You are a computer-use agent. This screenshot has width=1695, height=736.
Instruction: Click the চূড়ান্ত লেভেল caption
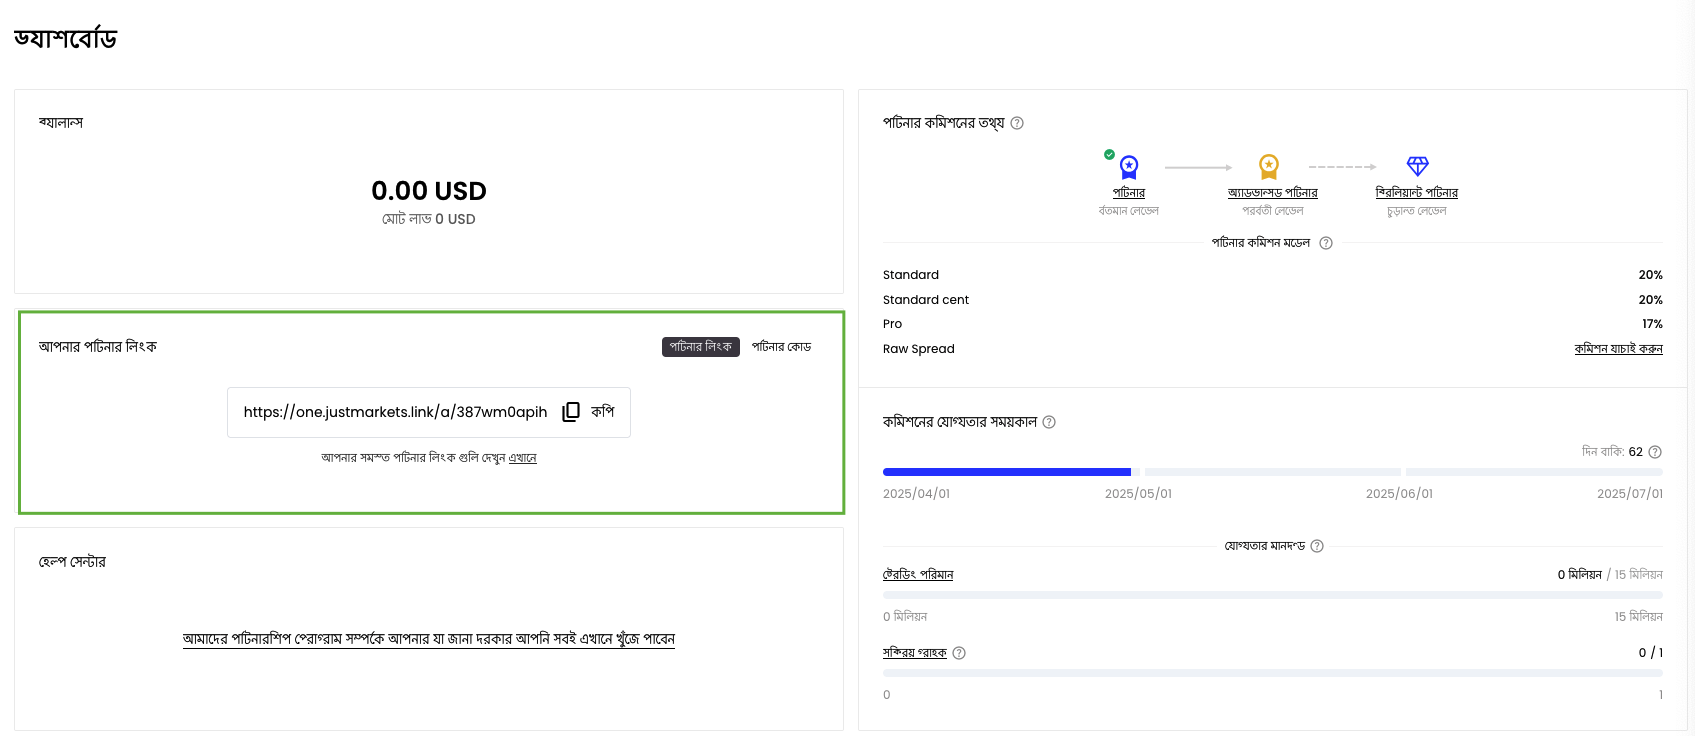pos(1417,211)
